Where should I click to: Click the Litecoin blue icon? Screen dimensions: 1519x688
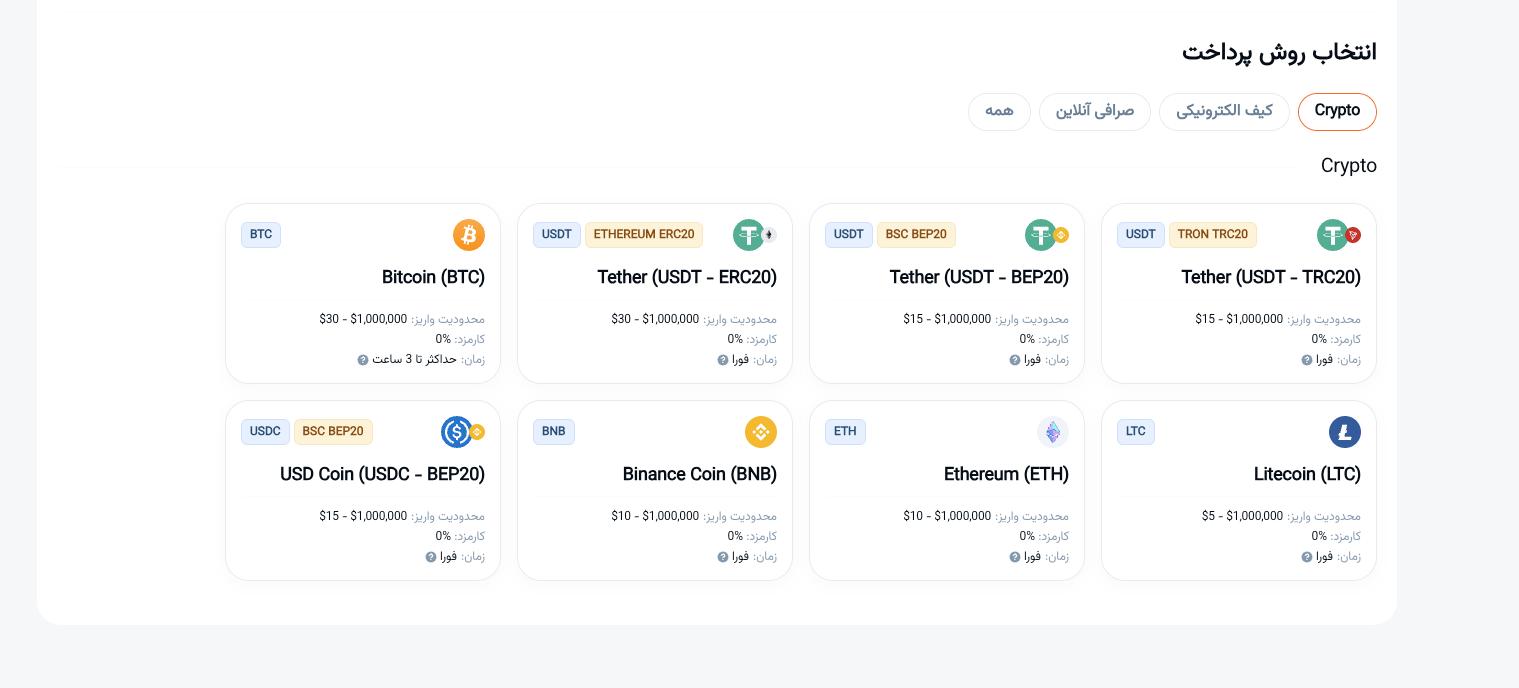click(x=1345, y=432)
